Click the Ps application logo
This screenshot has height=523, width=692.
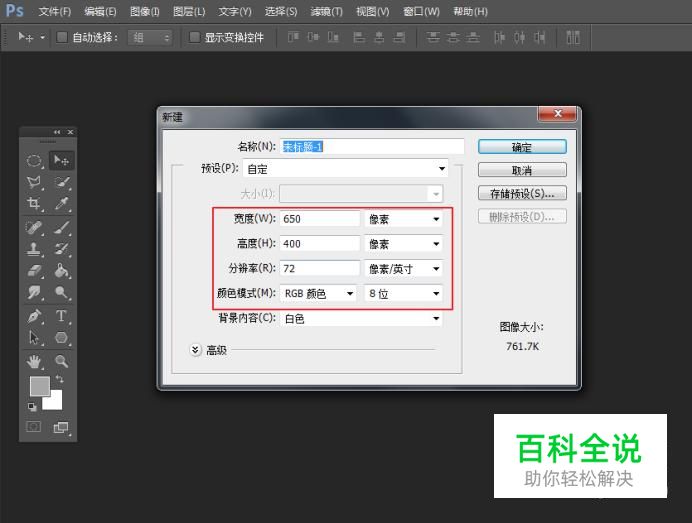pyautogui.click(x=15, y=10)
